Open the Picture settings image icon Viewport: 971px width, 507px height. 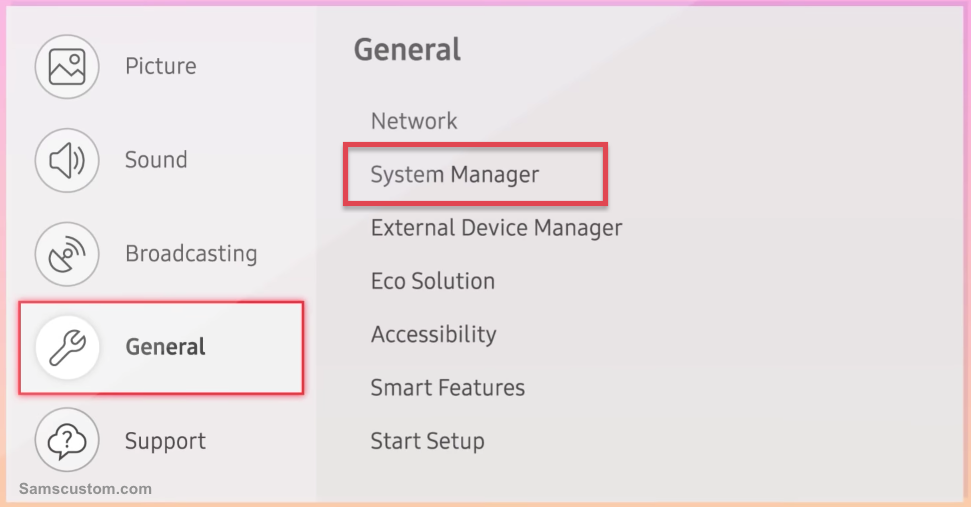pyautogui.click(x=67, y=66)
